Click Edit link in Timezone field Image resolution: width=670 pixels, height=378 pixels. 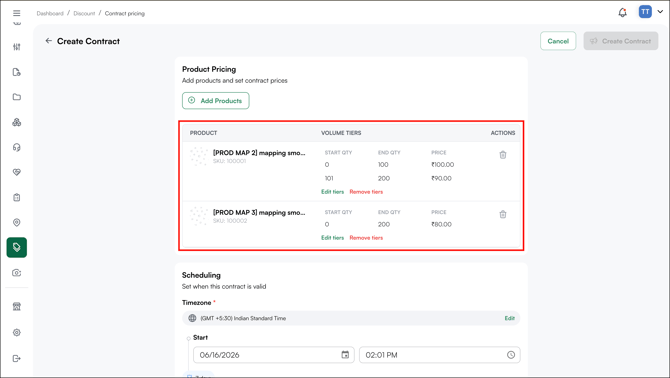point(509,318)
